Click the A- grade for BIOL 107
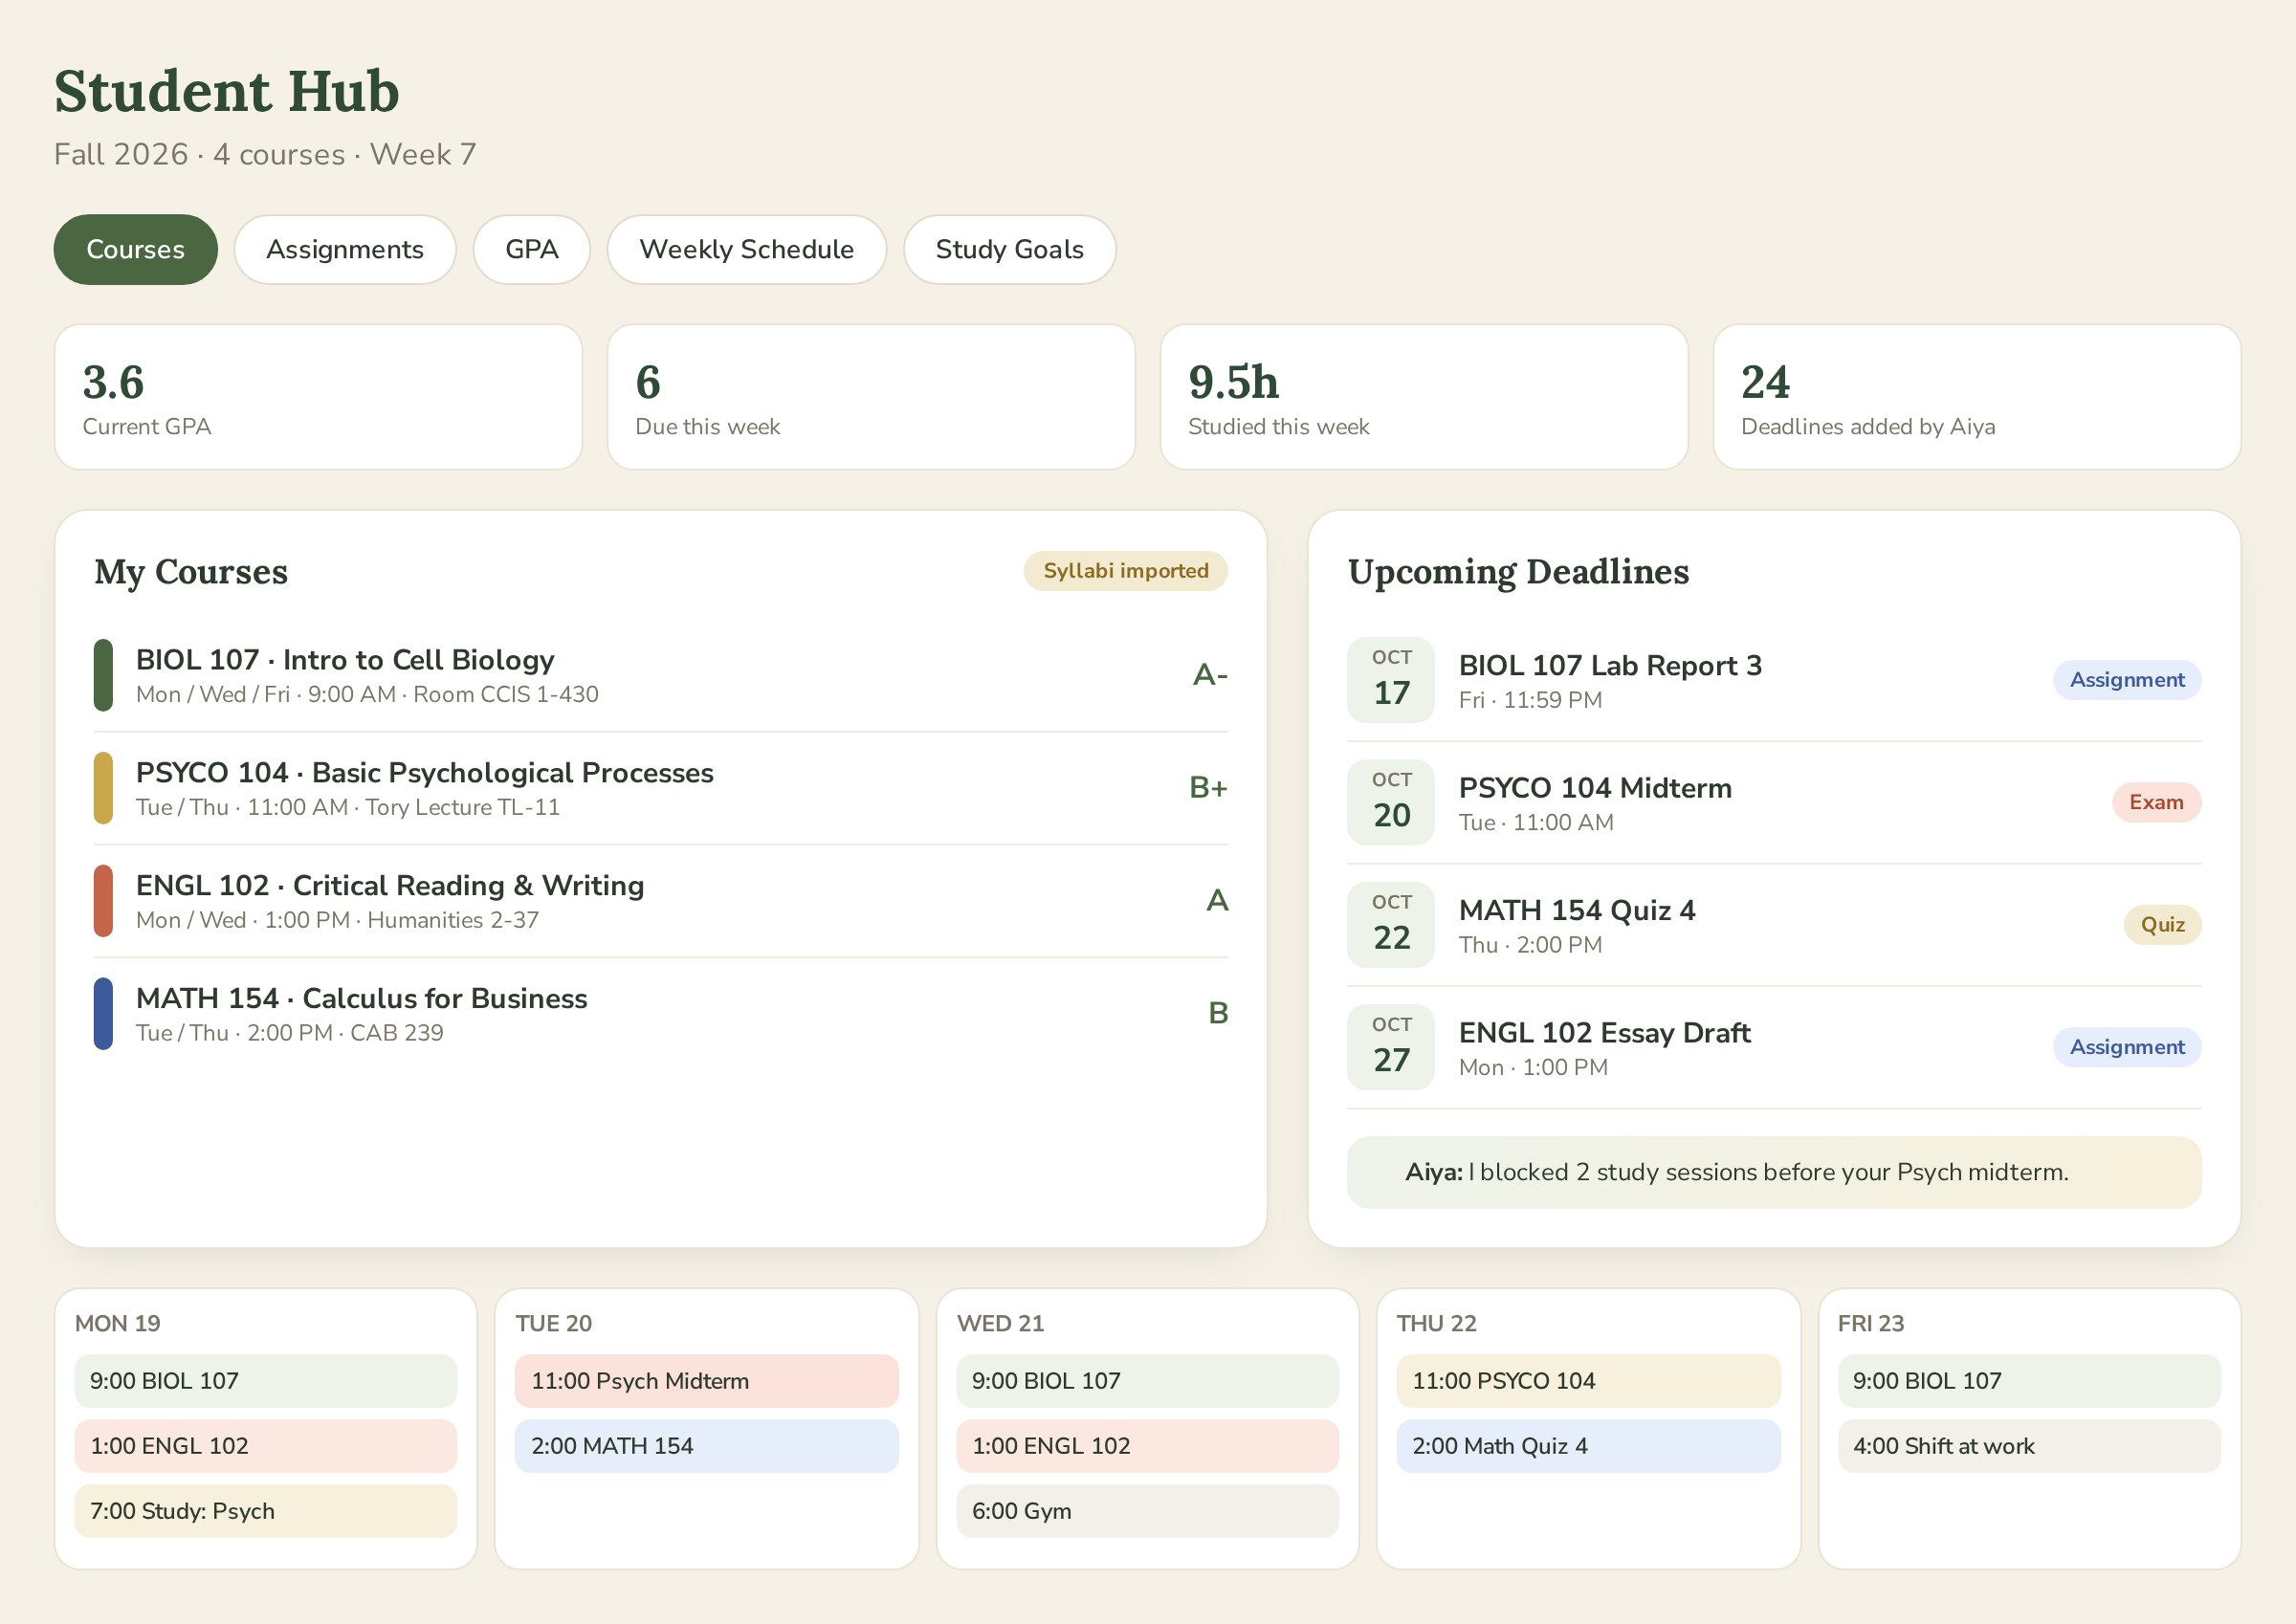Screen dimensions: 2296x1624 click(1210, 675)
